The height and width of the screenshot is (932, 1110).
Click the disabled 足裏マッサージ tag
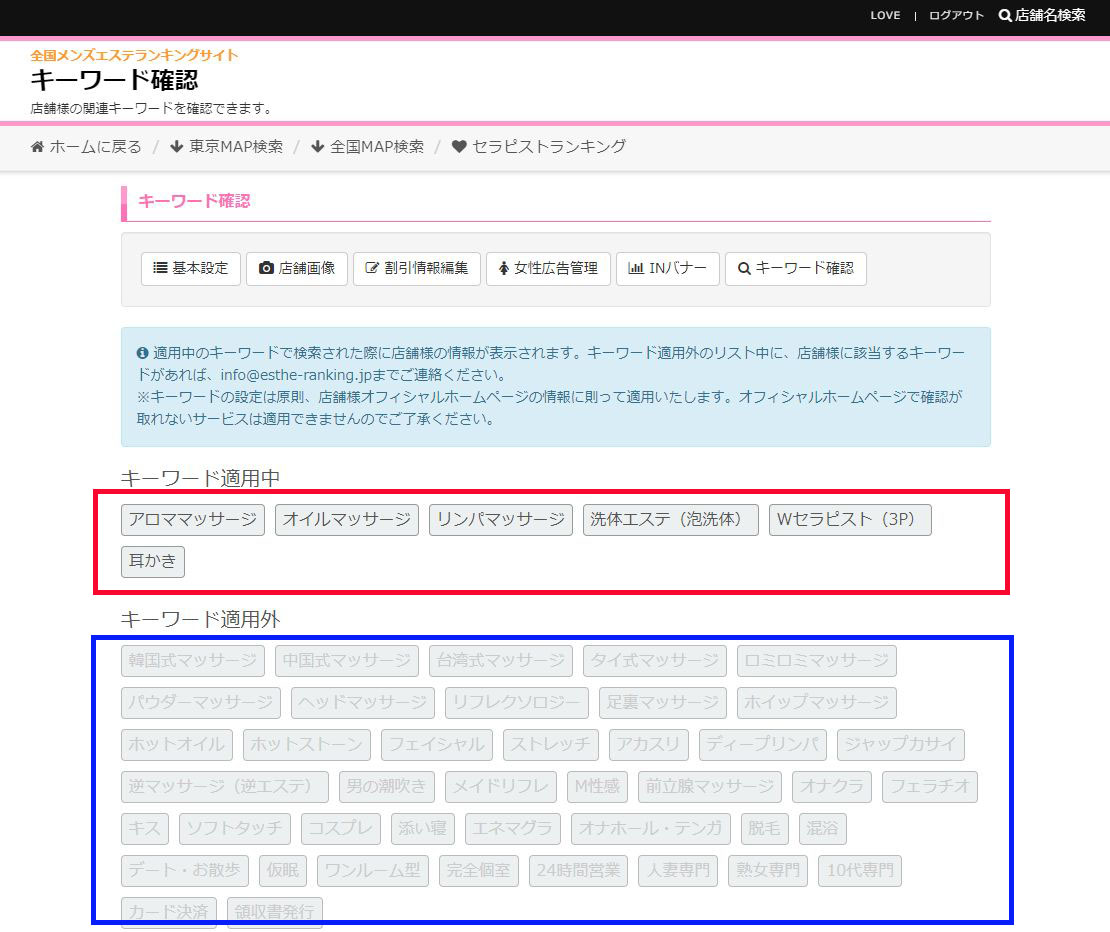pos(663,703)
